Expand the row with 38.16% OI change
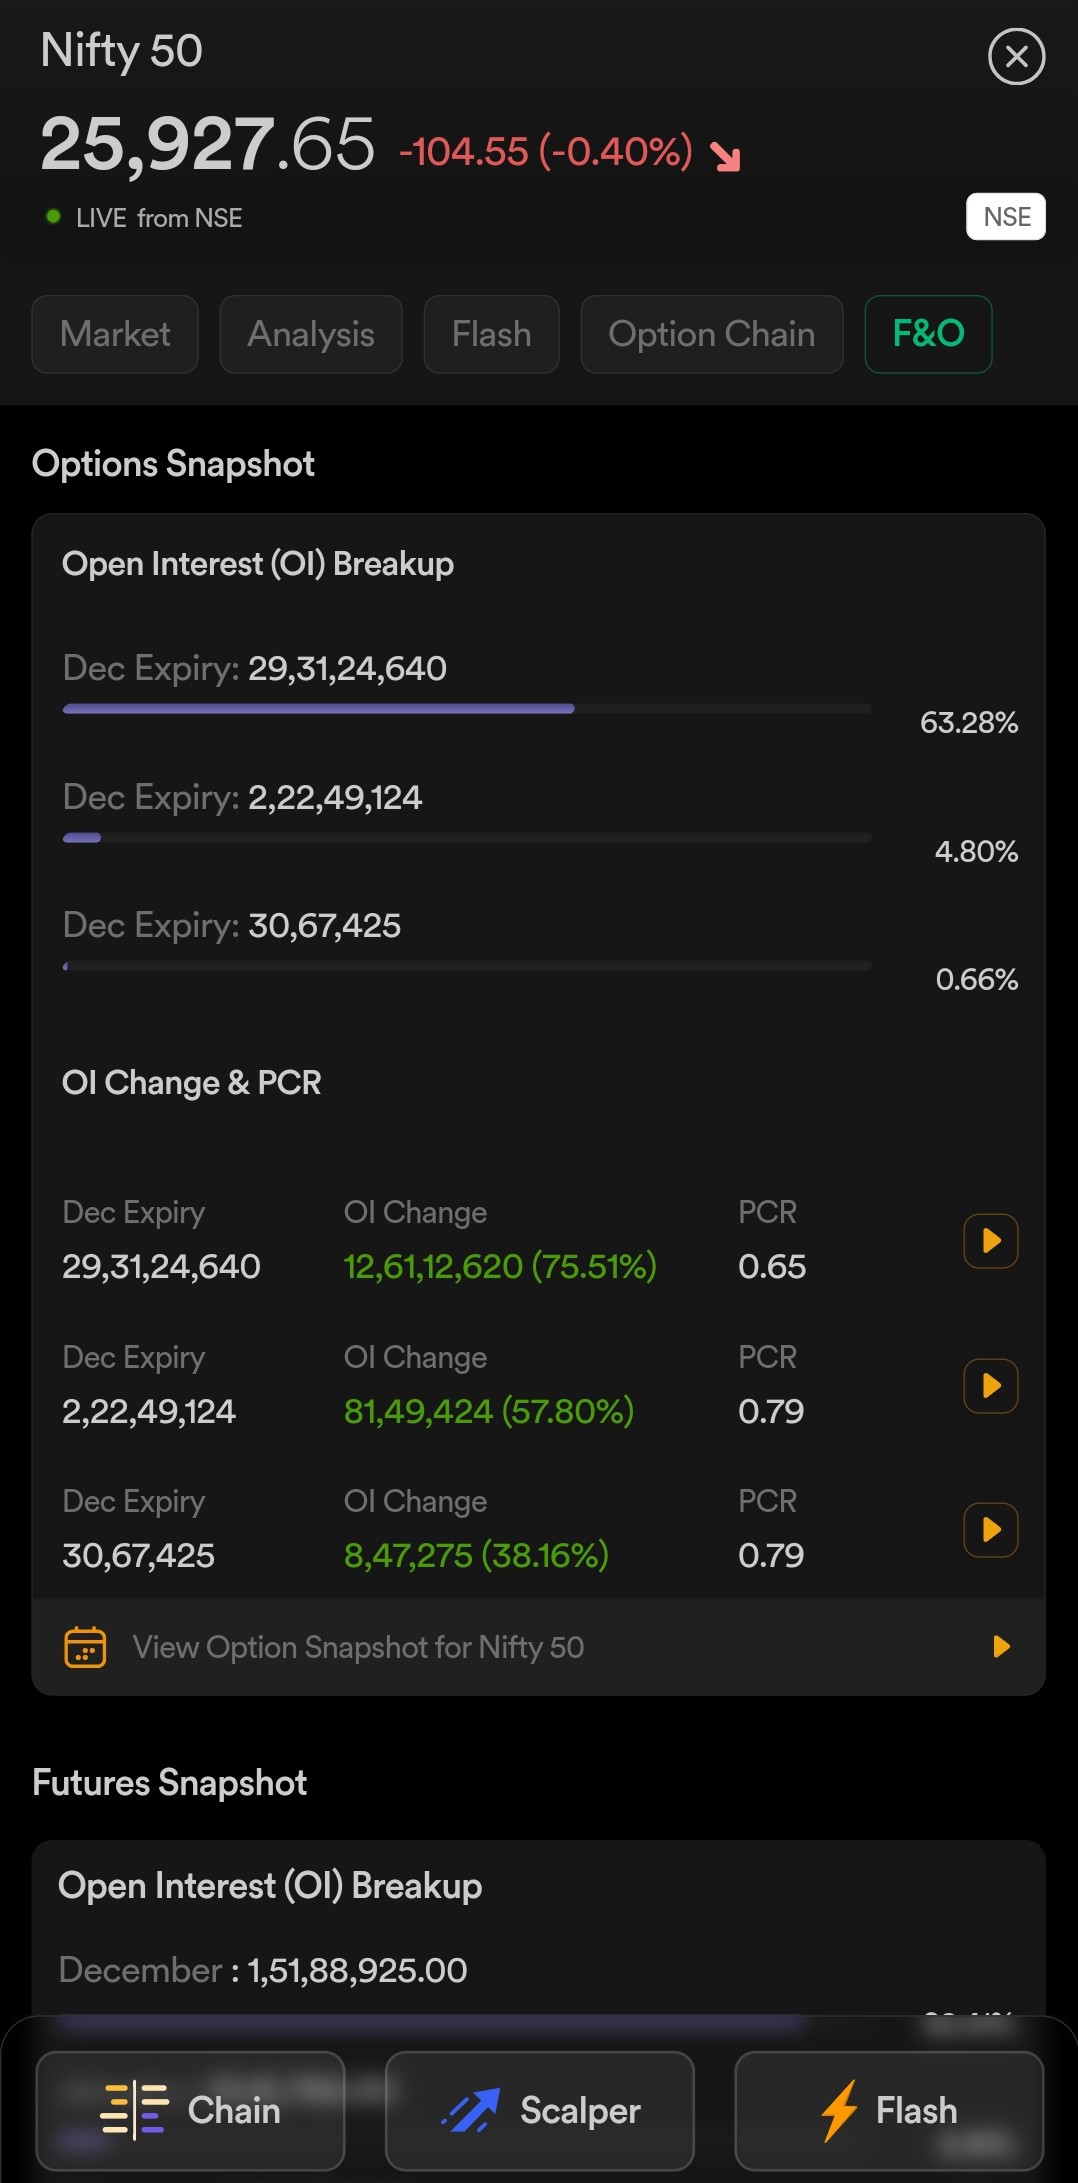The height and width of the screenshot is (2183, 1078). (x=990, y=1530)
